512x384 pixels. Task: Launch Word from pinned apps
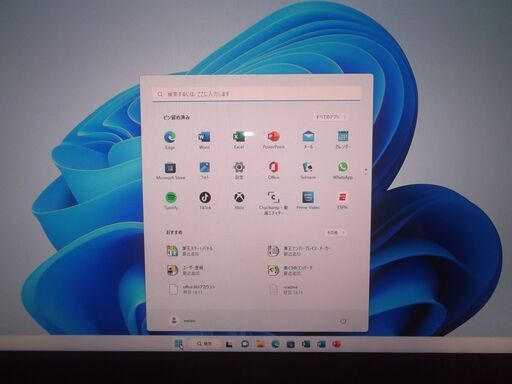tap(204, 137)
